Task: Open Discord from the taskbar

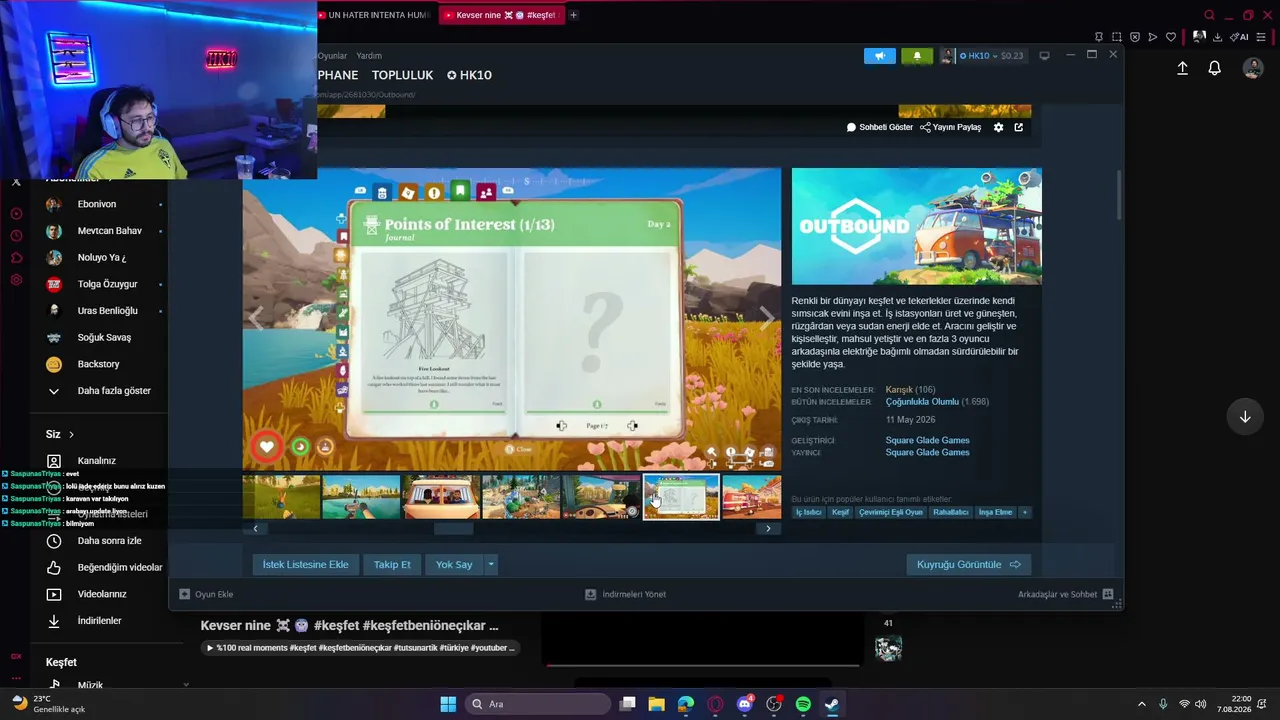Action: click(x=744, y=704)
